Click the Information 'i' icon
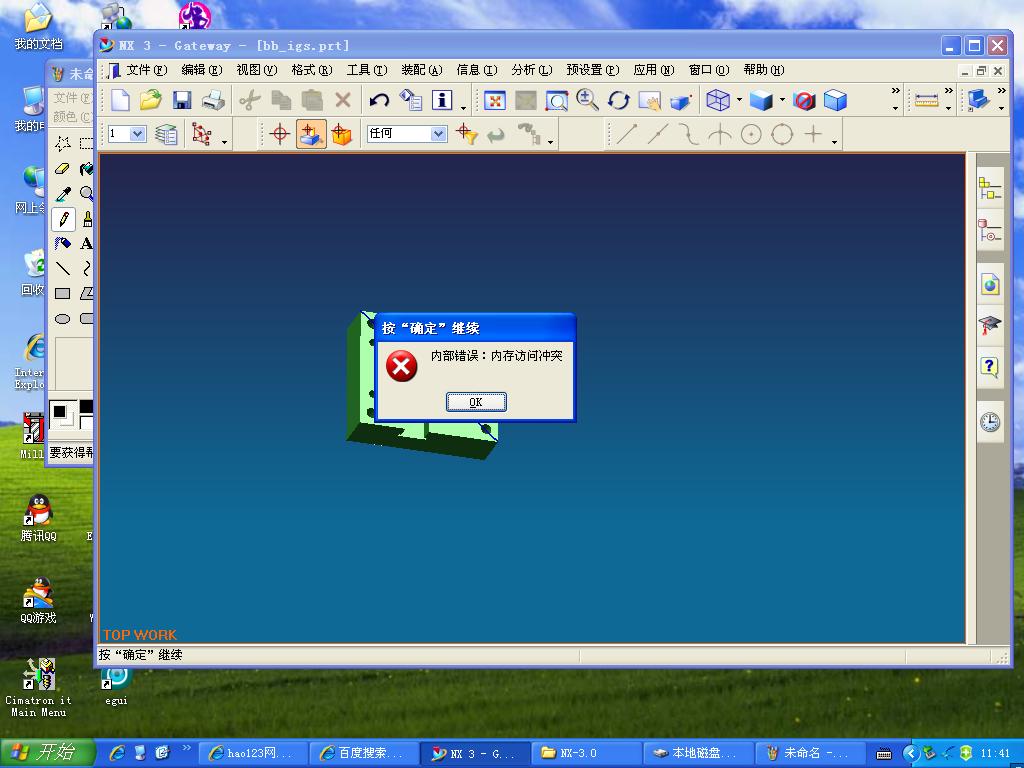Image resolution: width=1024 pixels, height=768 pixels. tap(442, 100)
